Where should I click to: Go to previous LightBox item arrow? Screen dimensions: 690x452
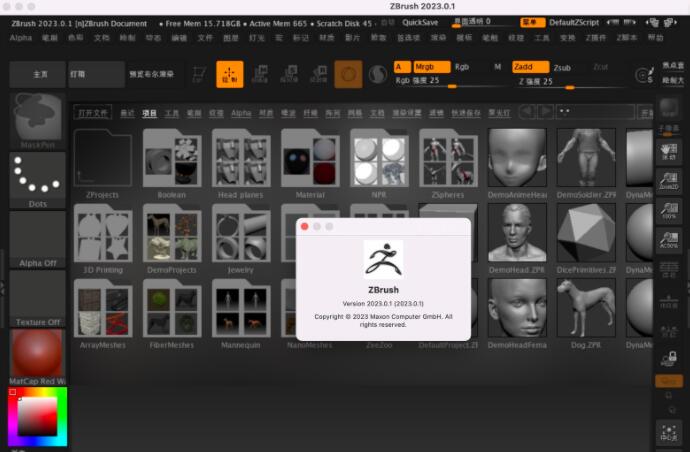point(526,112)
